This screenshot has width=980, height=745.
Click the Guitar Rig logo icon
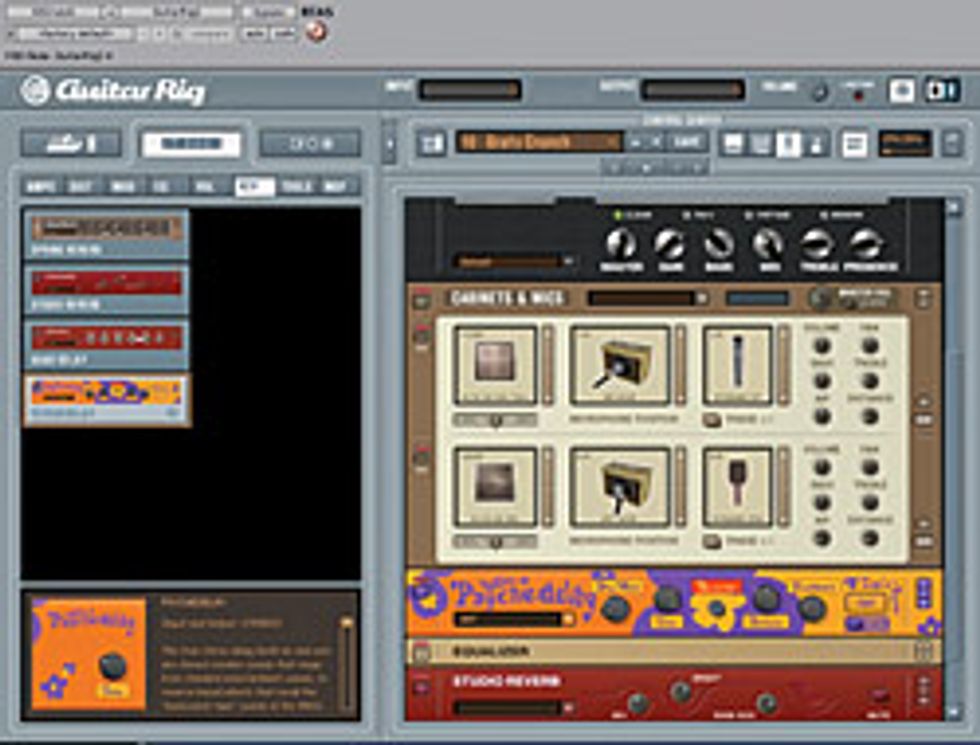[36, 91]
